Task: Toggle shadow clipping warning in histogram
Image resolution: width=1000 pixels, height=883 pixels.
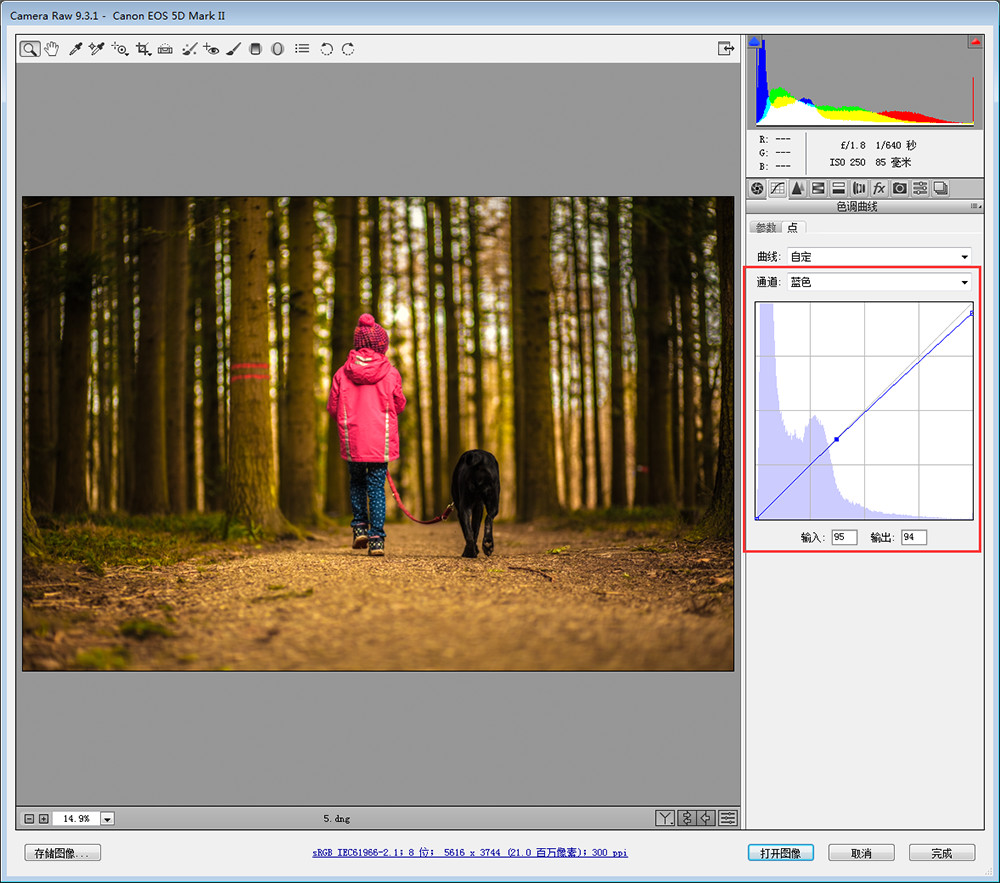Action: tap(755, 42)
